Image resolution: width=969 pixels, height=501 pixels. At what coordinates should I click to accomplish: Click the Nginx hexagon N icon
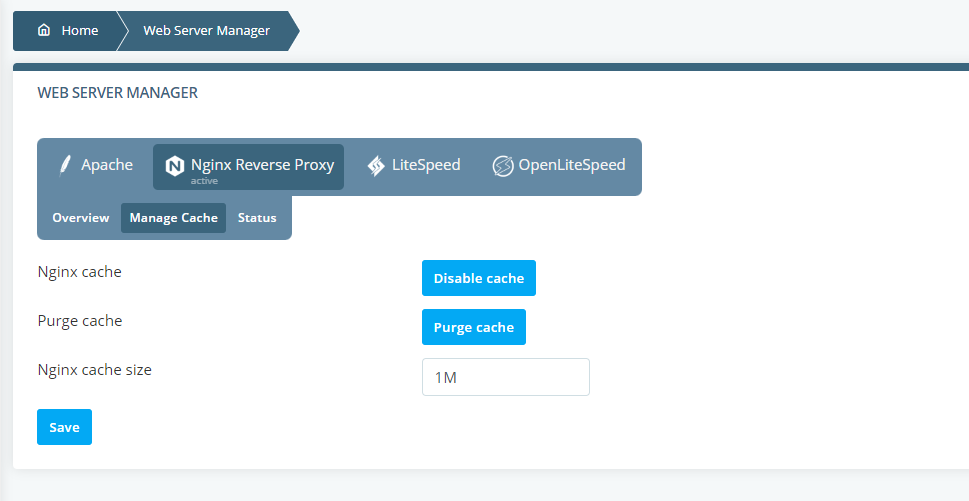[x=175, y=166]
